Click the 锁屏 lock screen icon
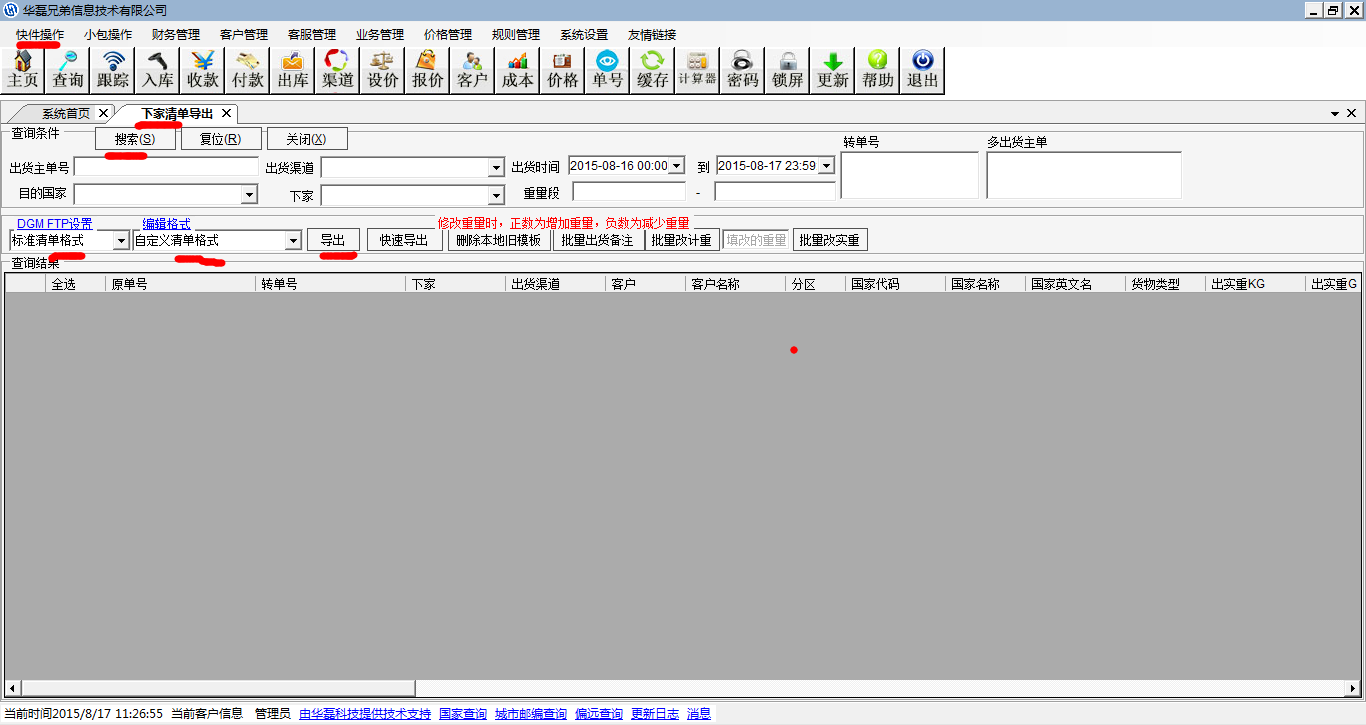The height and width of the screenshot is (725, 1366). [x=788, y=70]
